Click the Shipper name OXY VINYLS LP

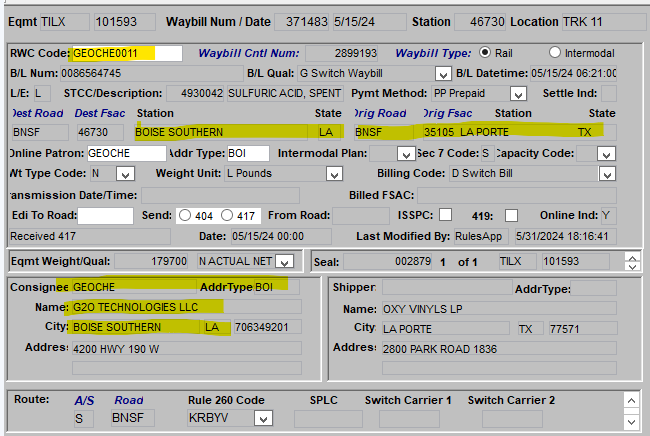[499, 309]
